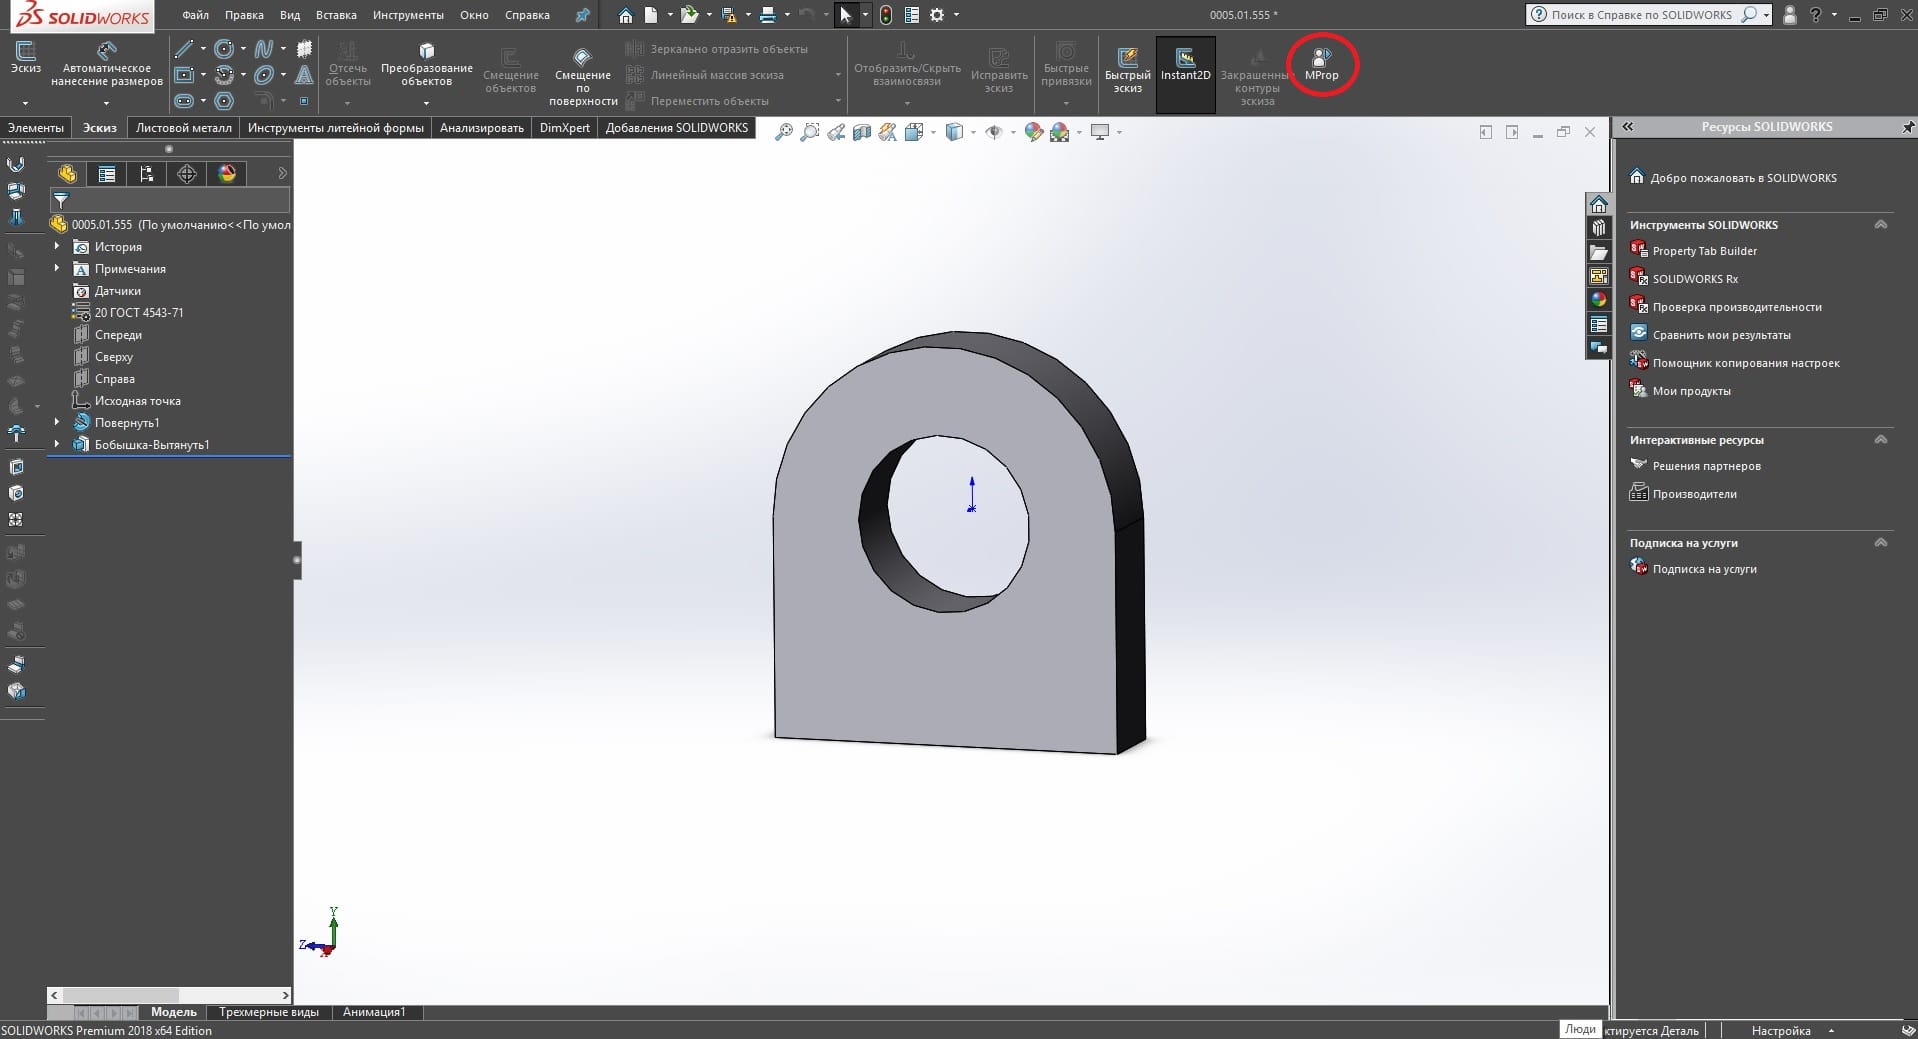Switch to the Анализировать tab
The height and width of the screenshot is (1039, 1918).
[x=481, y=128]
